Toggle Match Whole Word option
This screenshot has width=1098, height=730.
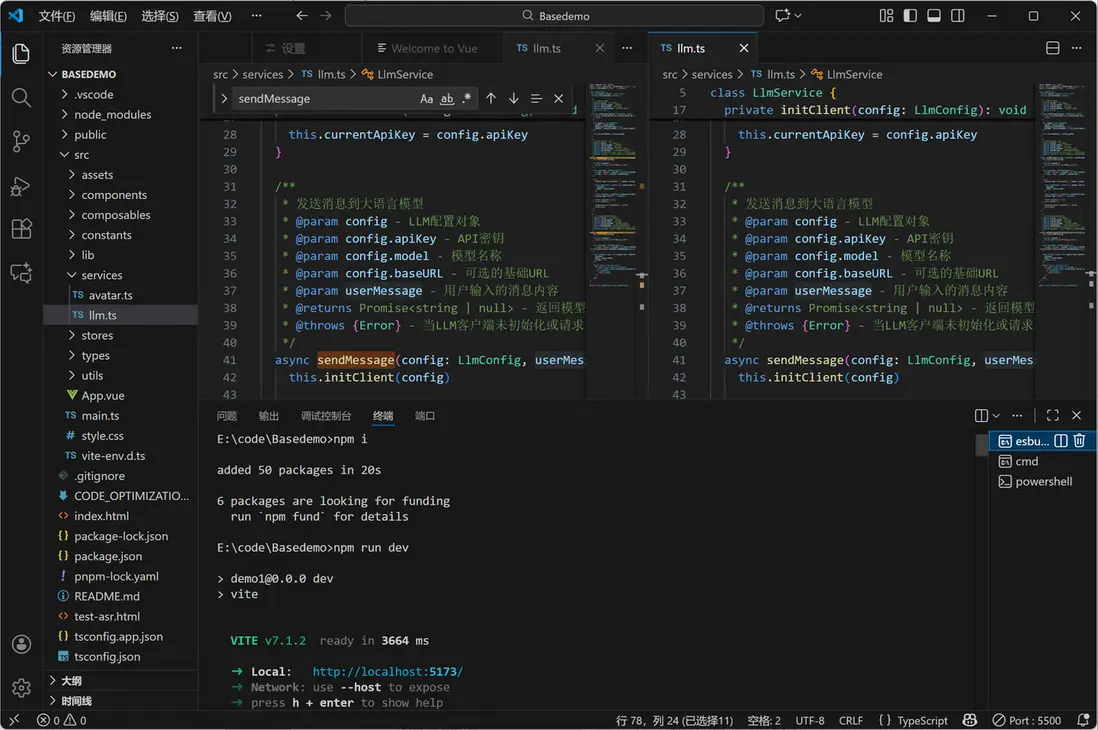(x=447, y=99)
